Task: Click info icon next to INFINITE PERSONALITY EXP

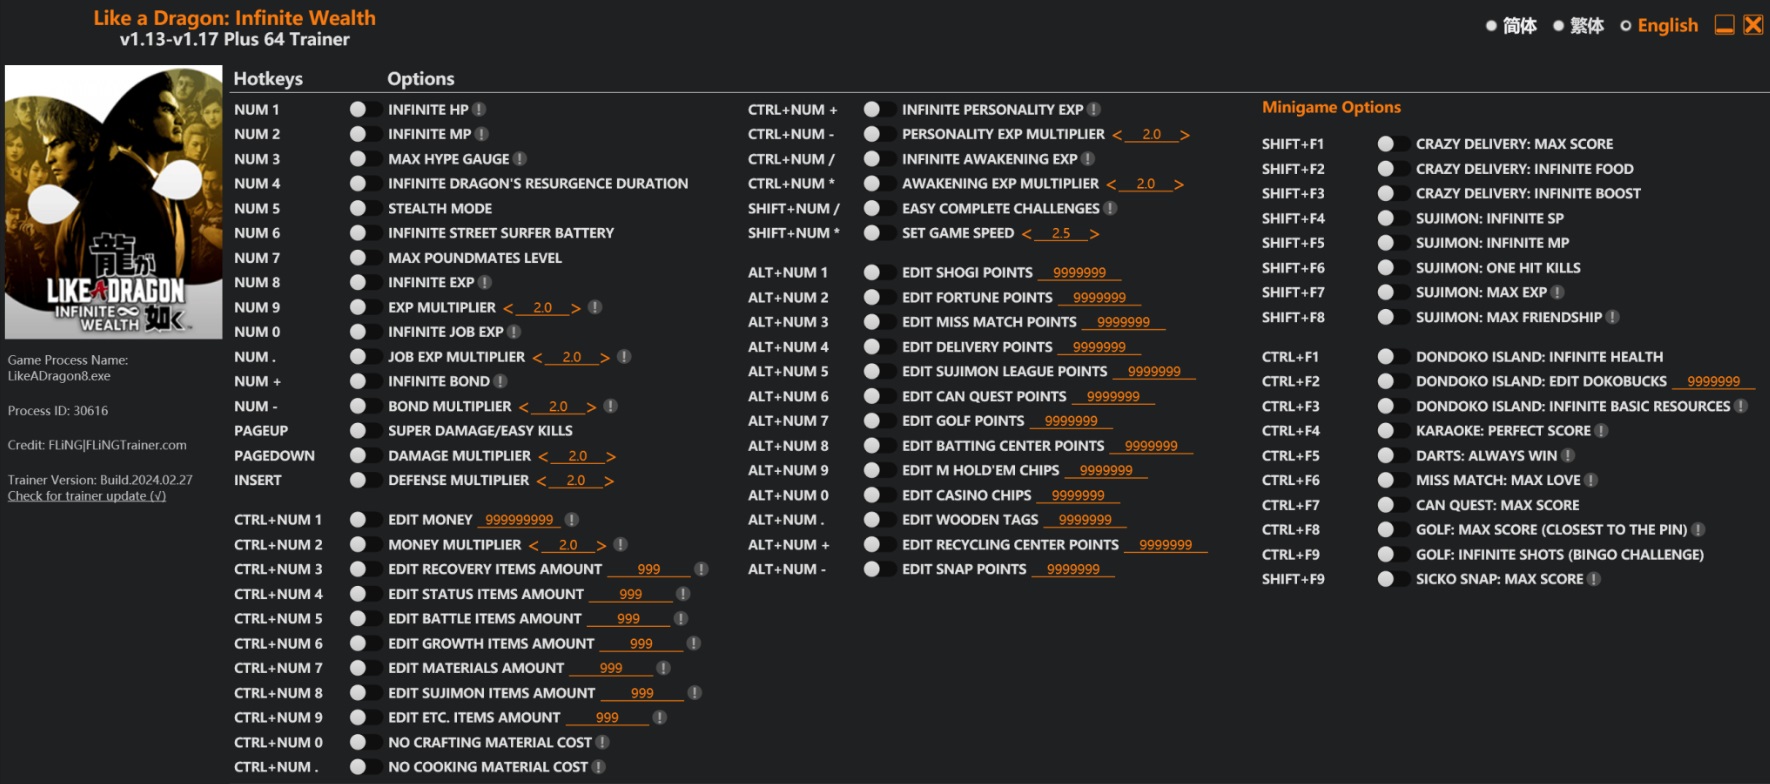Action: (x=1094, y=110)
